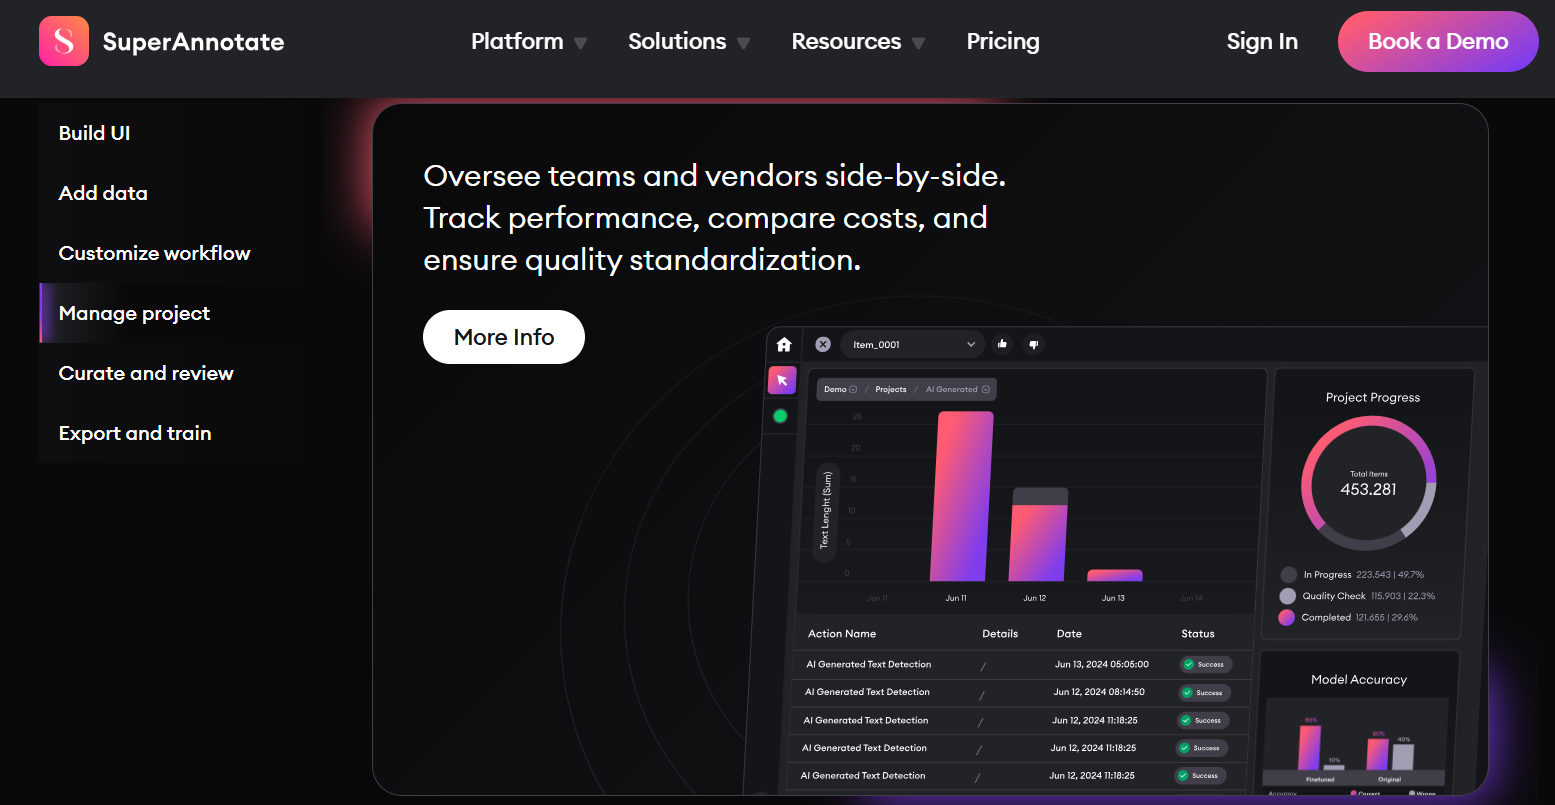
Task: Click the SuperAnnotate brand name
Action: (193, 42)
